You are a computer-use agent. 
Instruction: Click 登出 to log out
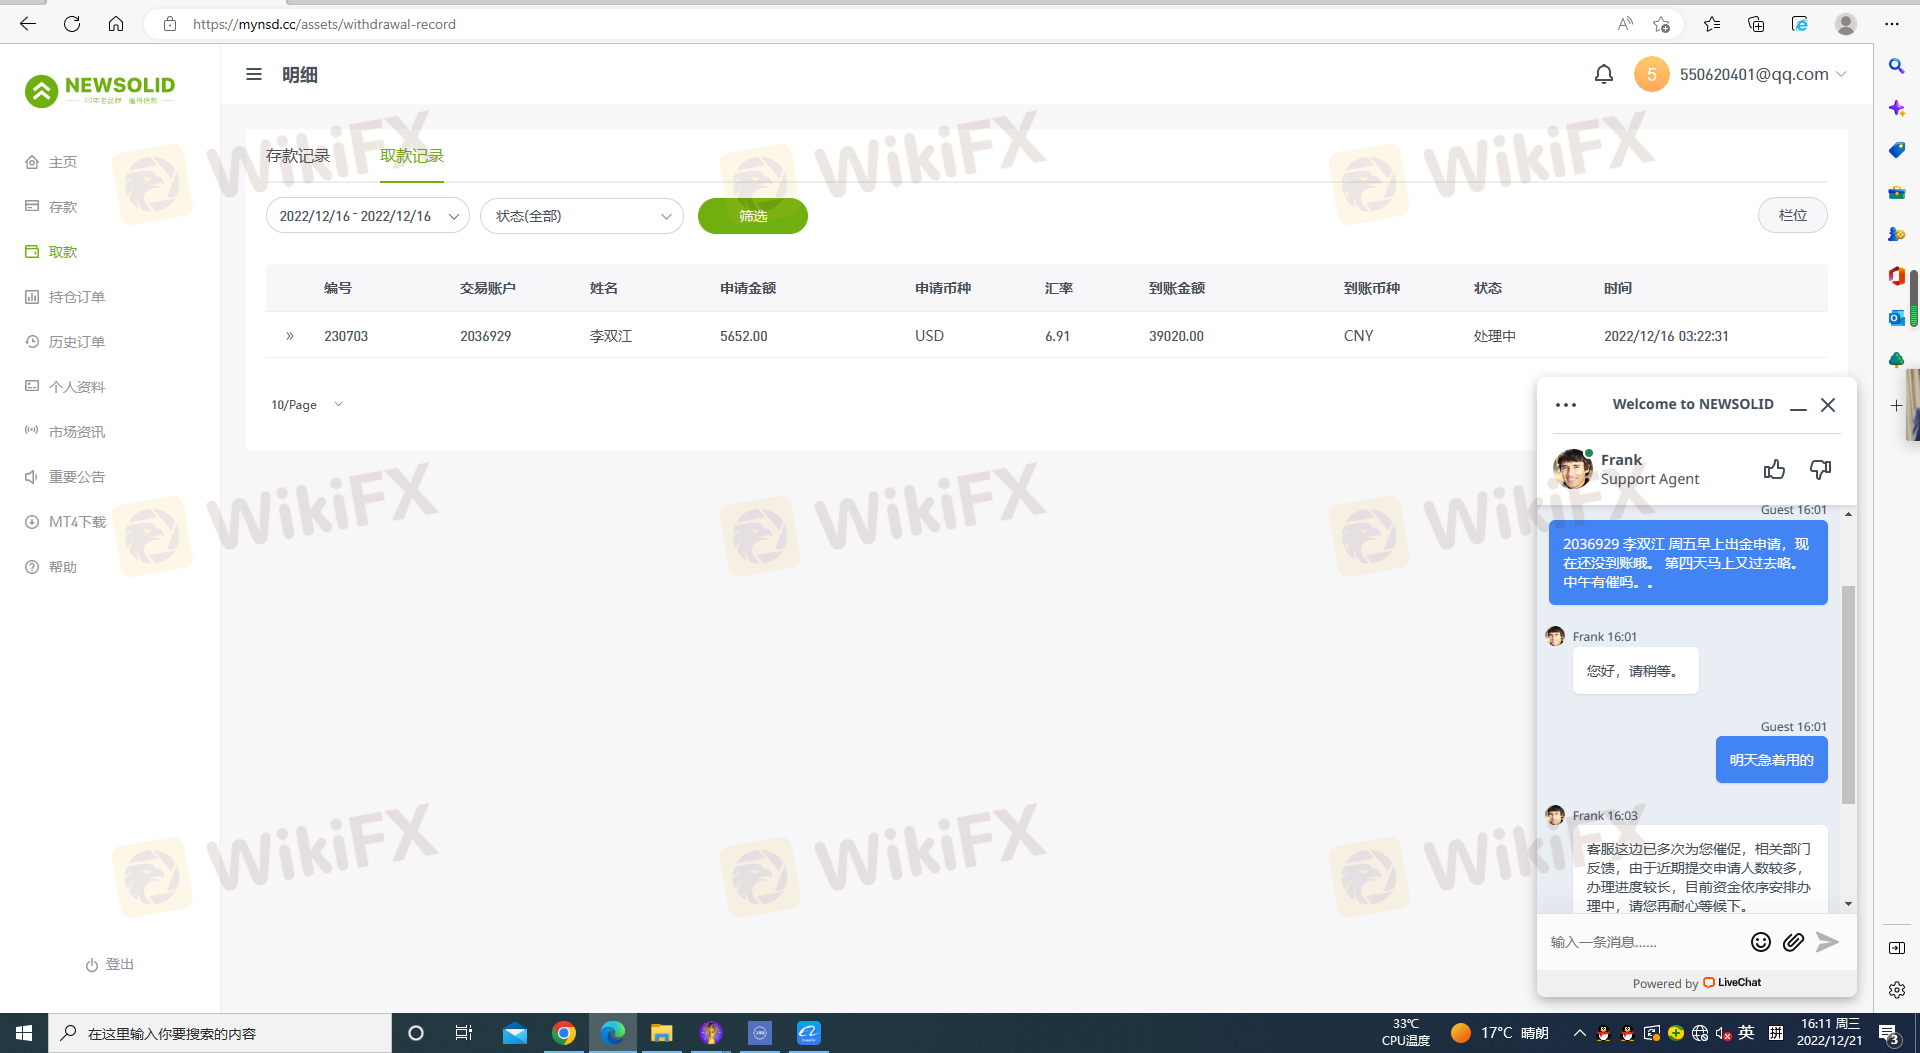[x=110, y=964]
